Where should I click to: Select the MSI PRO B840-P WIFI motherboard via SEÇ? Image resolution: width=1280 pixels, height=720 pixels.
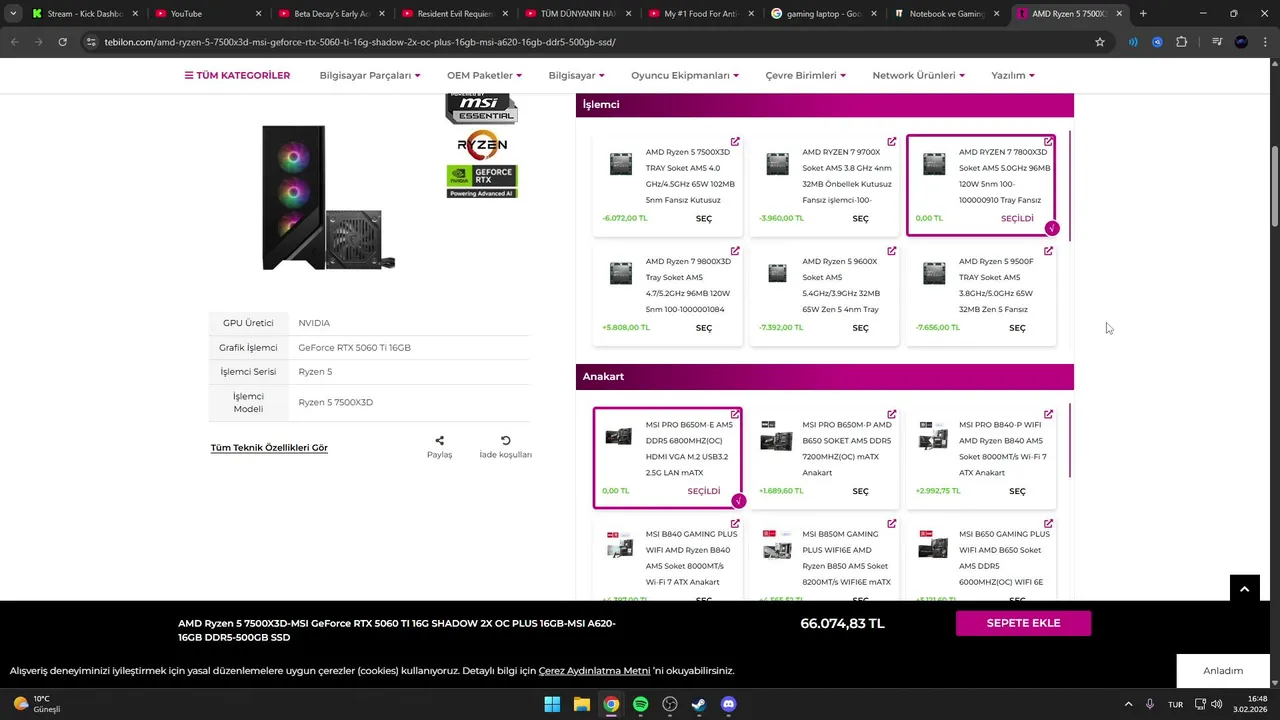click(x=1017, y=491)
